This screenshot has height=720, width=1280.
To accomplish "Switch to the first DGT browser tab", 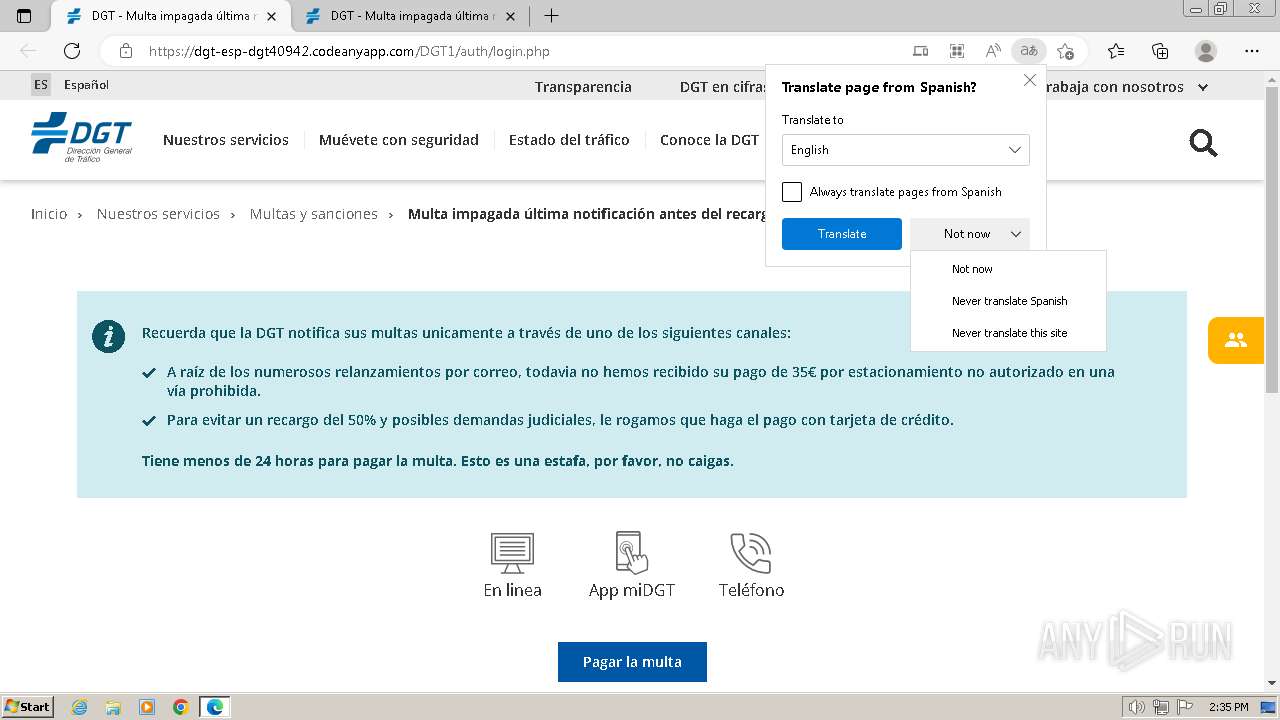I will (170, 16).
